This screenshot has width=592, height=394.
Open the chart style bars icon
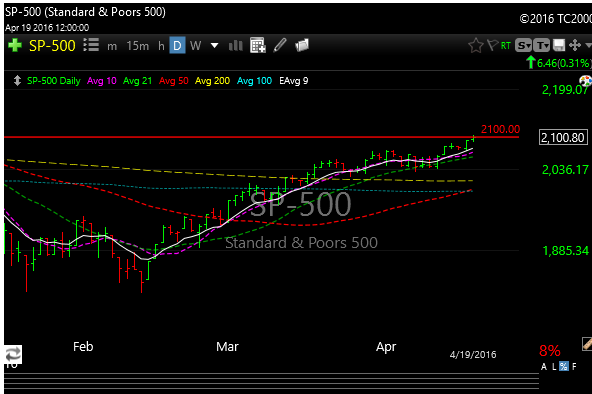click(236, 46)
